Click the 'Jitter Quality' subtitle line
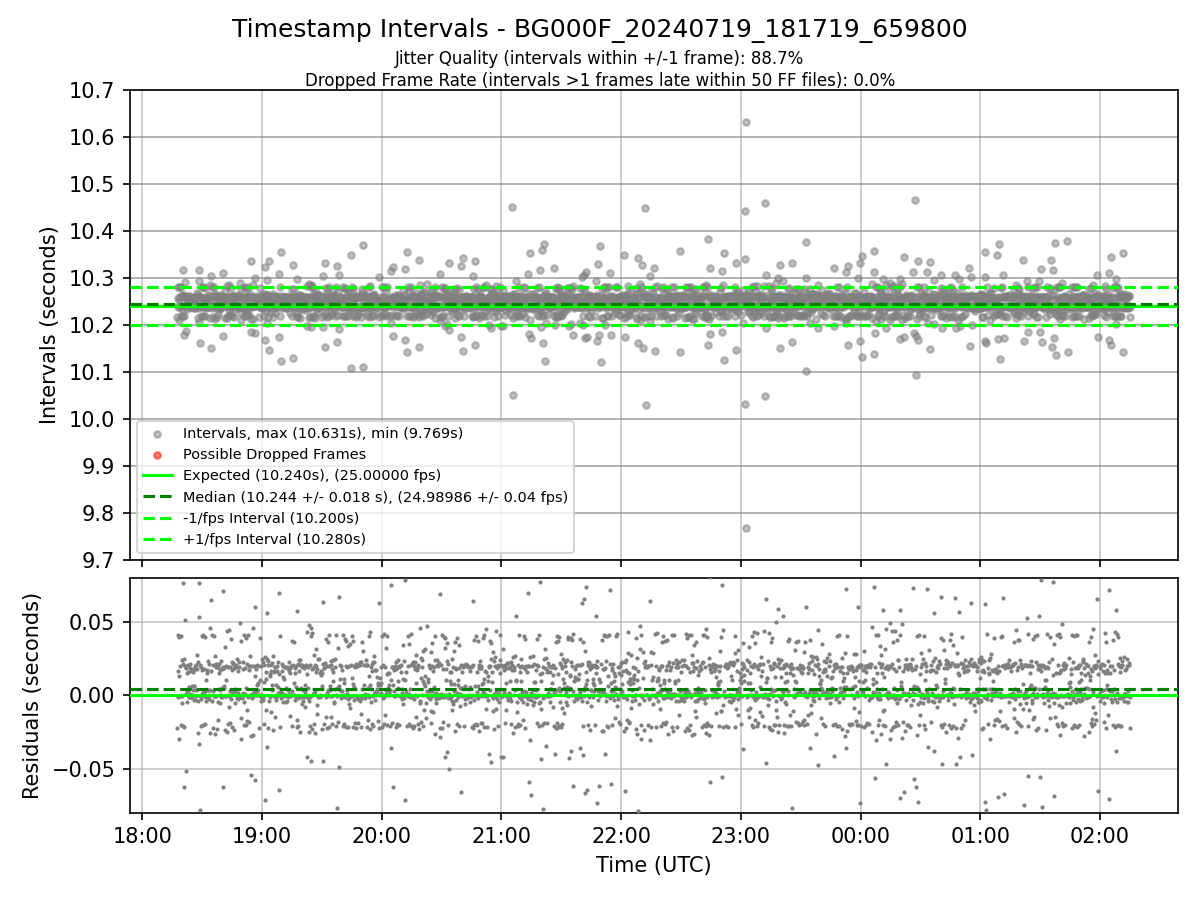This screenshot has width=1200, height=900. click(599, 58)
